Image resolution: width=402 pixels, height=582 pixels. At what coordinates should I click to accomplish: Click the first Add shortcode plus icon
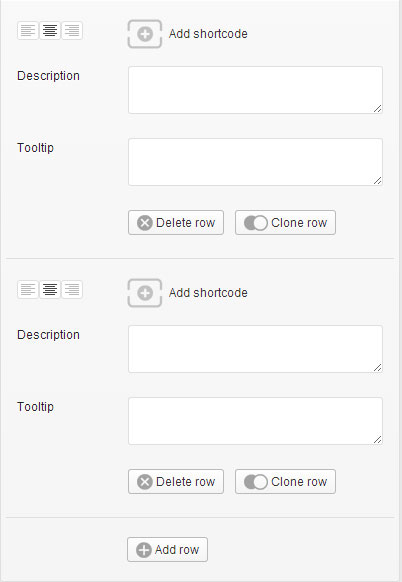pos(145,34)
